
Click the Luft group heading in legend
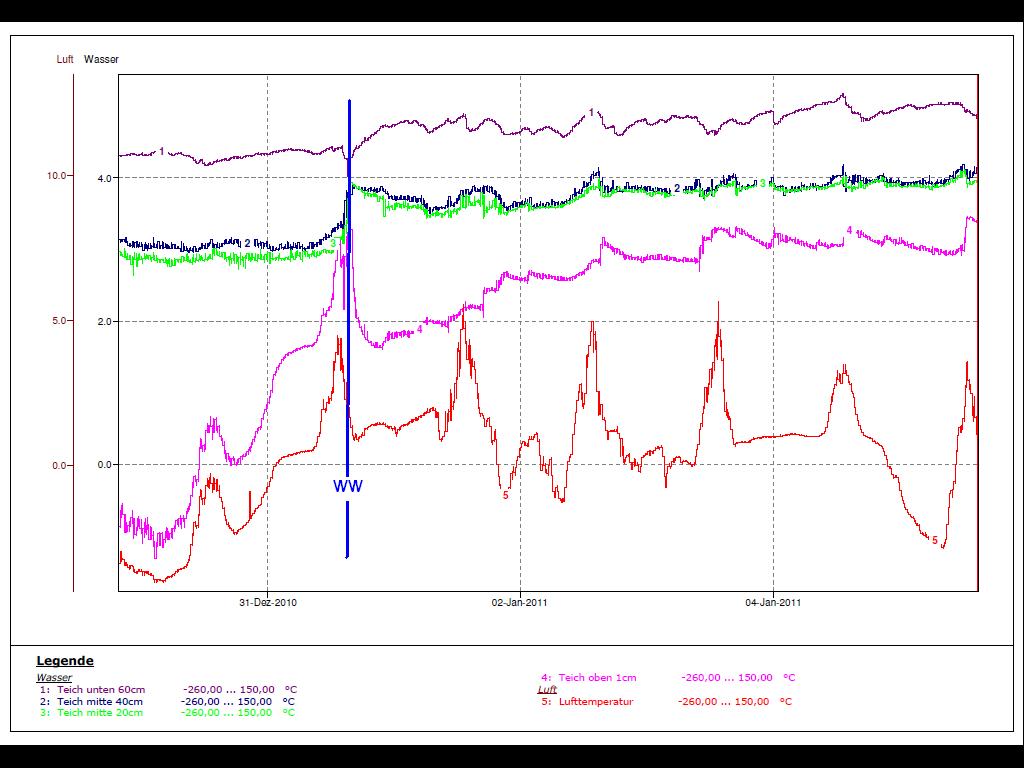547,690
